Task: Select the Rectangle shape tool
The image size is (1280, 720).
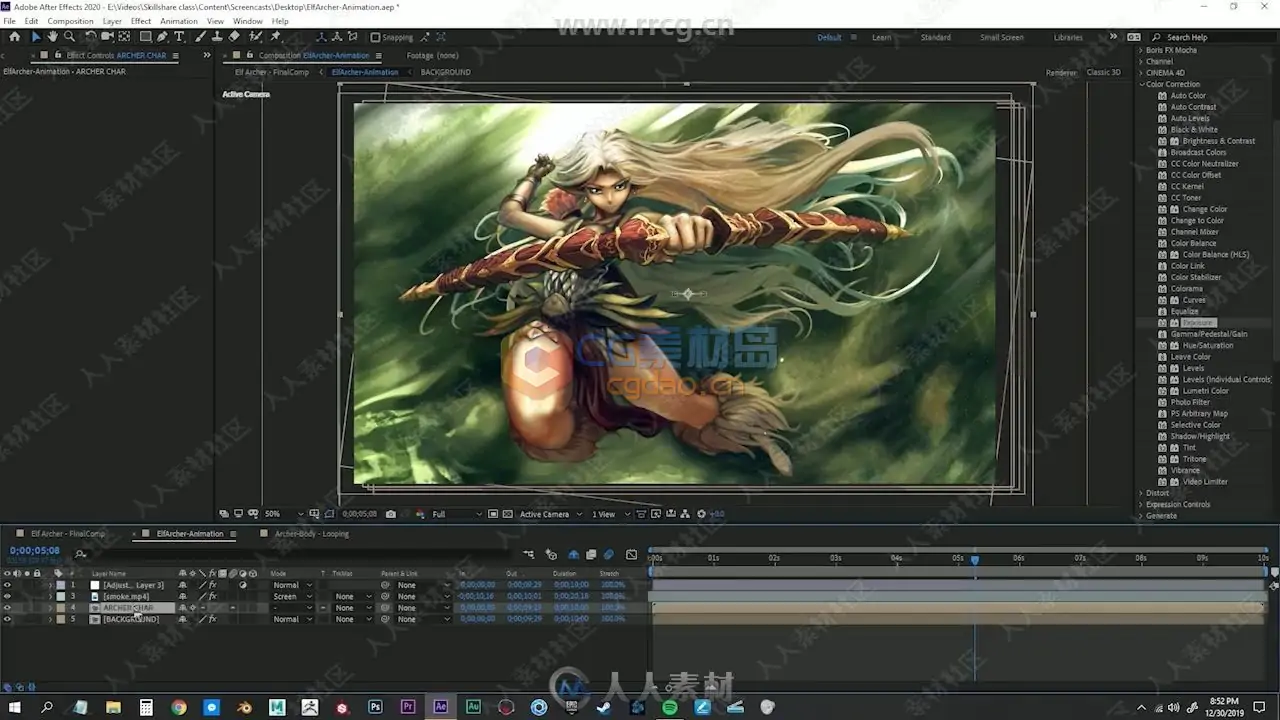Action: click(x=145, y=37)
